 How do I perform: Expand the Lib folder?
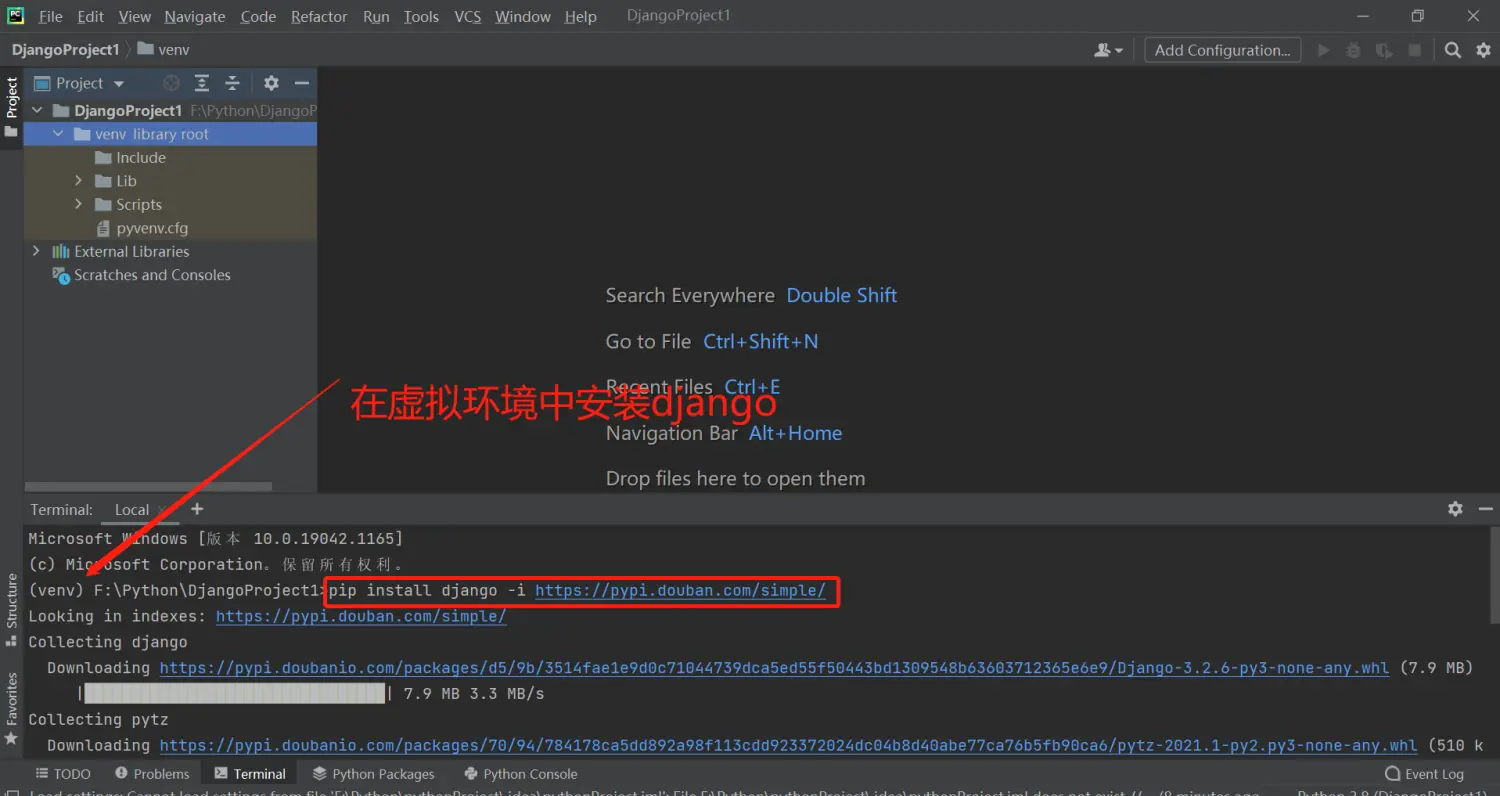[79, 181]
